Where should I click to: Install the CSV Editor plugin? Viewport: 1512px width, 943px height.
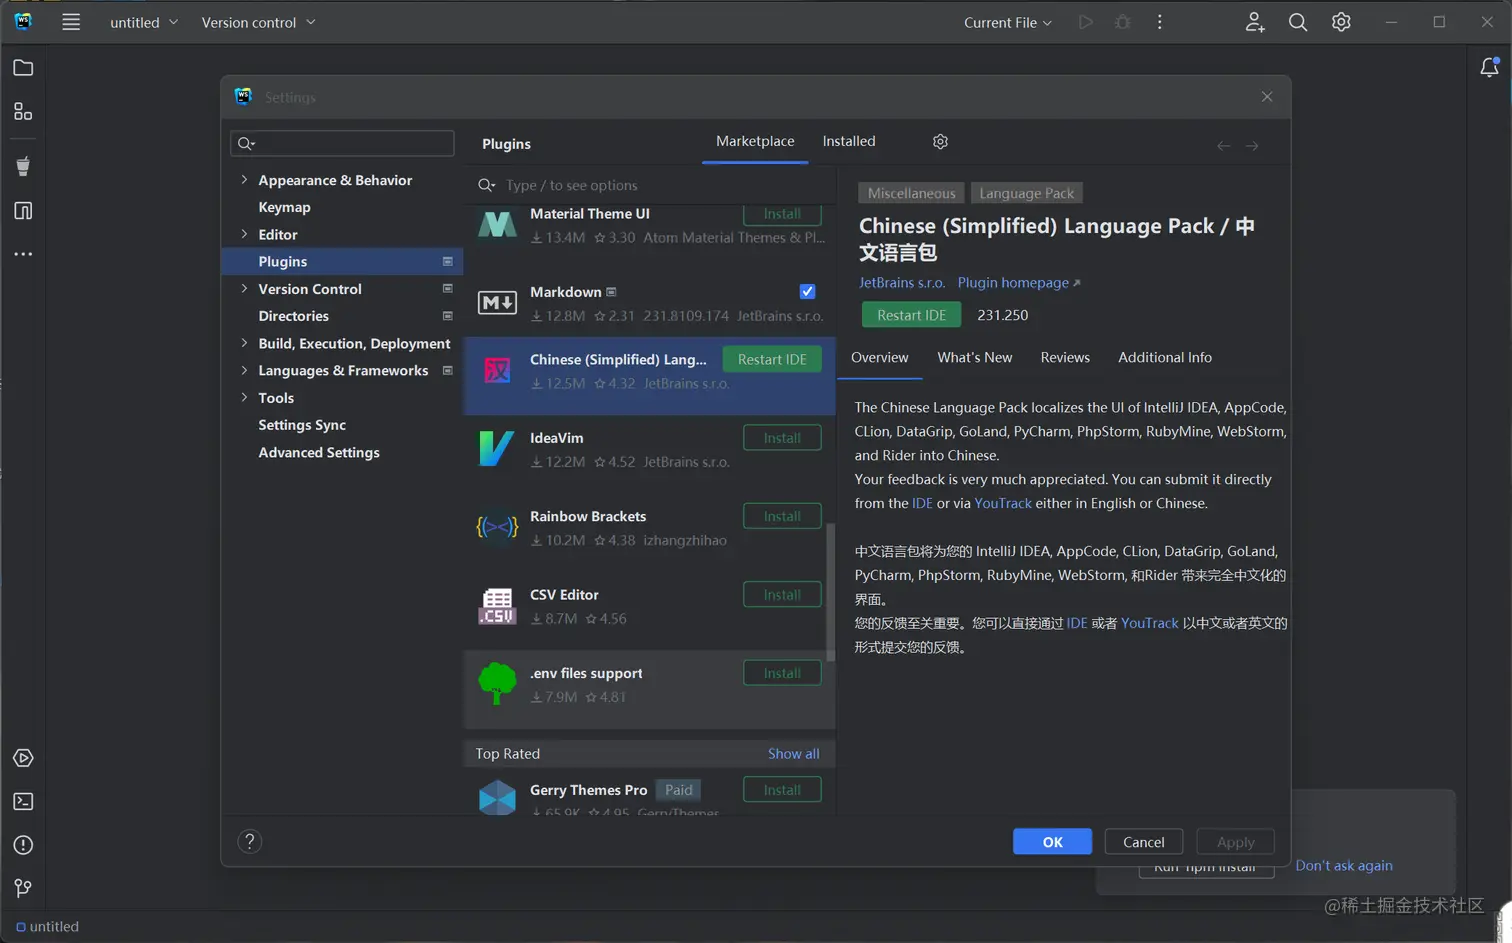[782, 595]
